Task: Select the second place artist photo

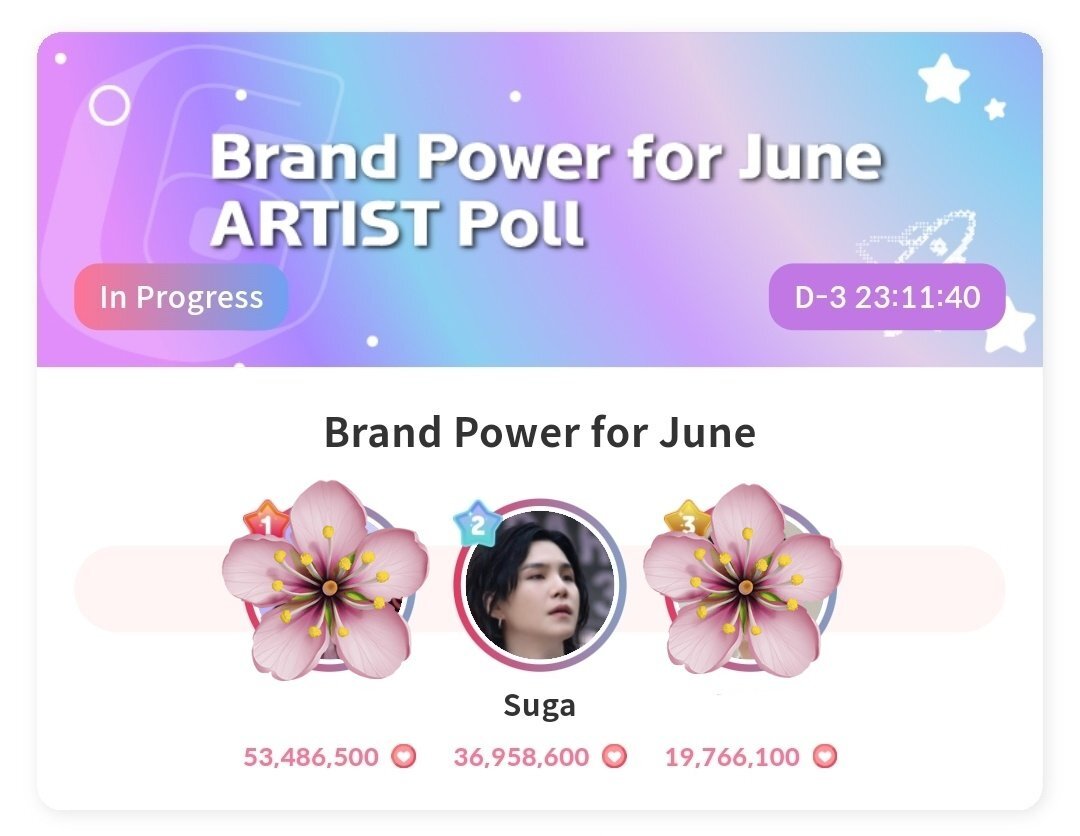Action: pos(540,584)
